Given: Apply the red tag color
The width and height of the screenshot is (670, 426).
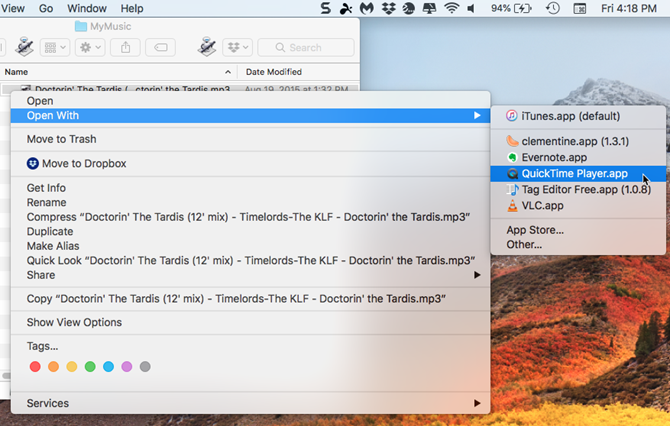Looking at the screenshot, I should [x=35, y=366].
